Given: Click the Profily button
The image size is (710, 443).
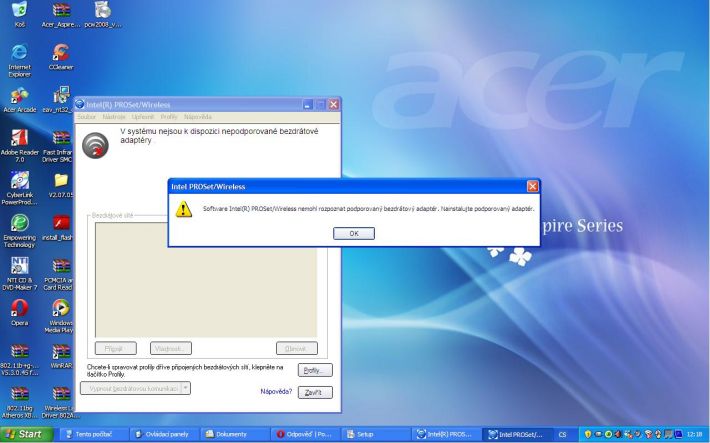Looking at the screenshot, I should (x=315, y=370).
